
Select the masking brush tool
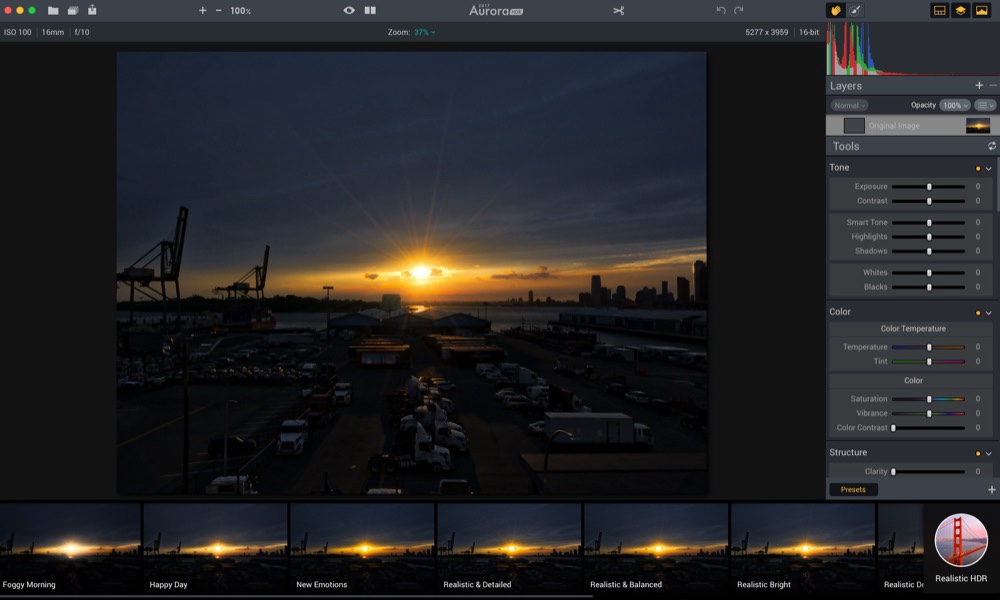coord(855,10)
